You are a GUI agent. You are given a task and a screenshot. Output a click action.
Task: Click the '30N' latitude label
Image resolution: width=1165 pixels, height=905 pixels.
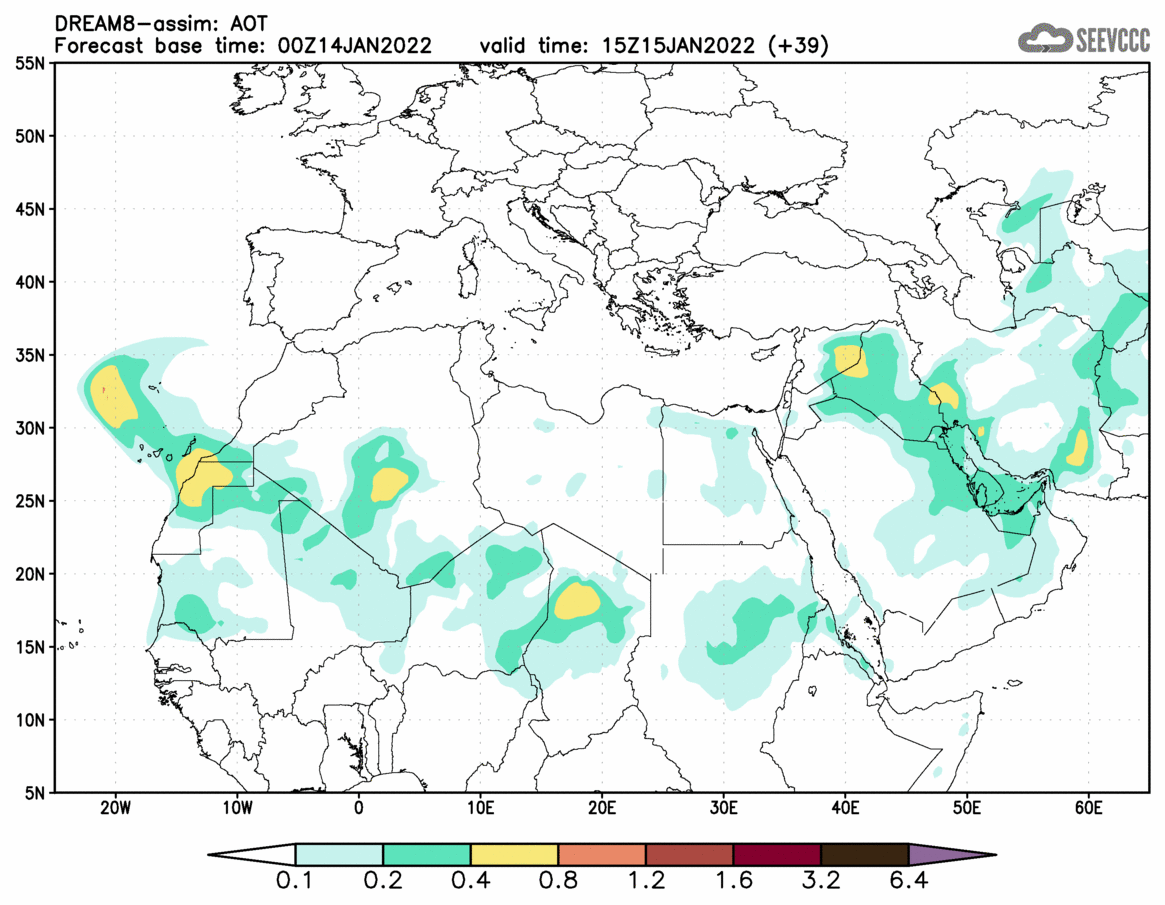pos(30,428)
